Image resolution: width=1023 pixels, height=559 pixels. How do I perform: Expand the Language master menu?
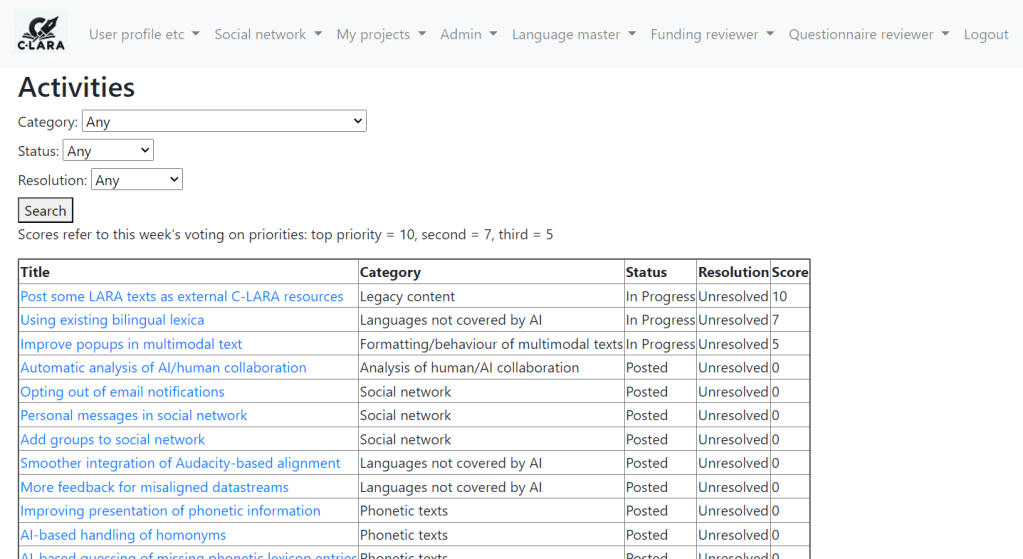[573, 34]
